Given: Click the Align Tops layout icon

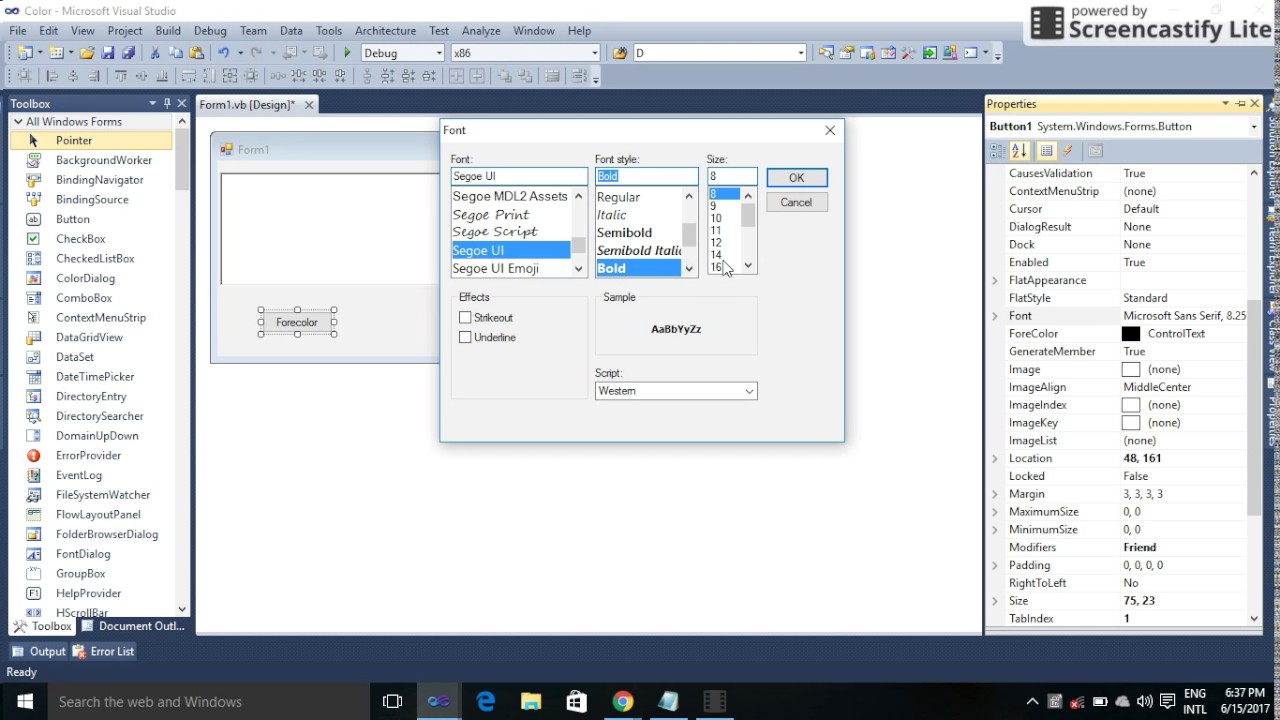Looking at the screenshot, I should pyautogui.click(x=121, y=76).
